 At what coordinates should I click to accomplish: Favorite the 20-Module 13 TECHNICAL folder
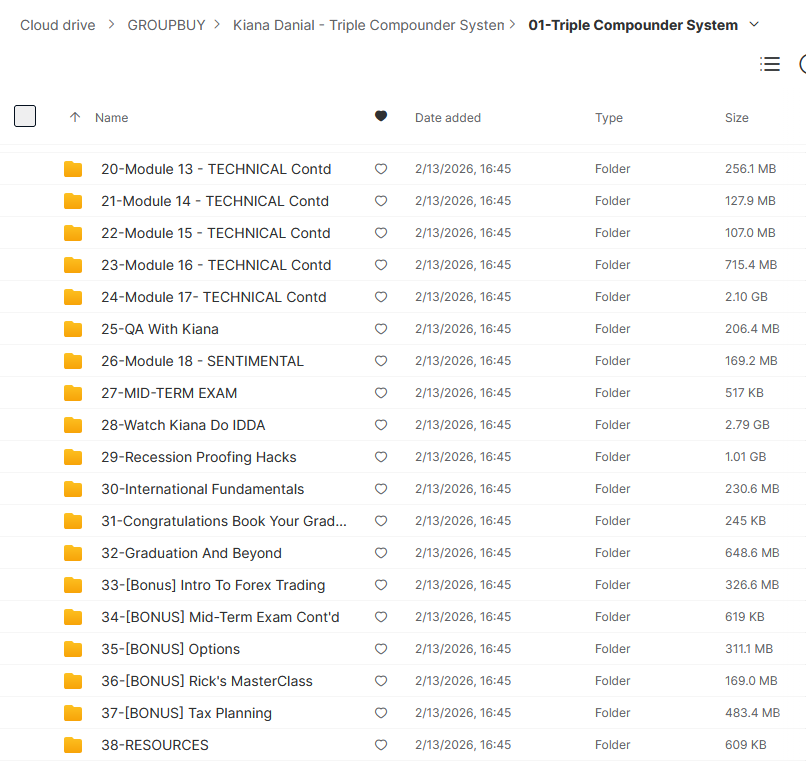point(381,170)
